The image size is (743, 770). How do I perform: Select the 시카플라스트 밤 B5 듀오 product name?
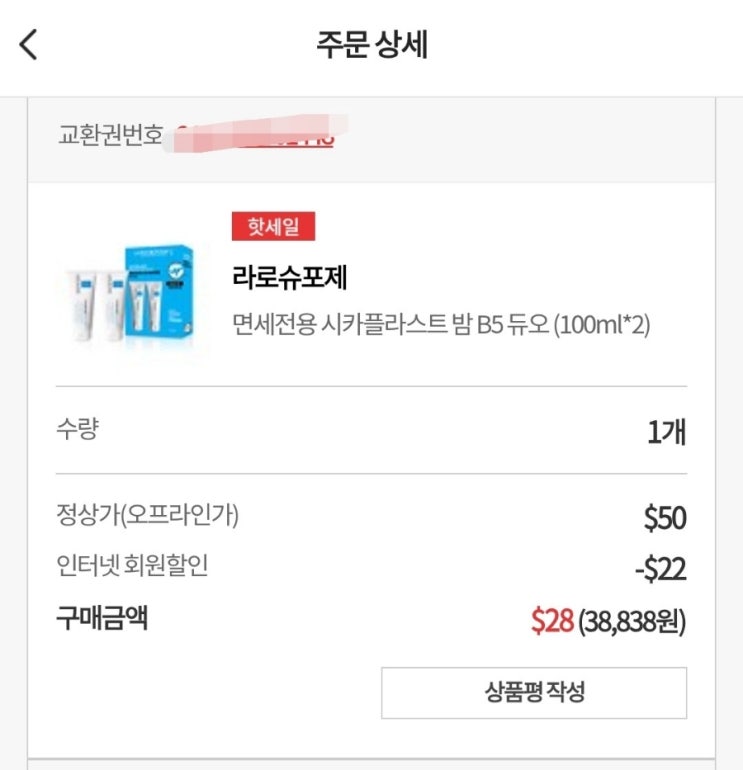(440, 325)
